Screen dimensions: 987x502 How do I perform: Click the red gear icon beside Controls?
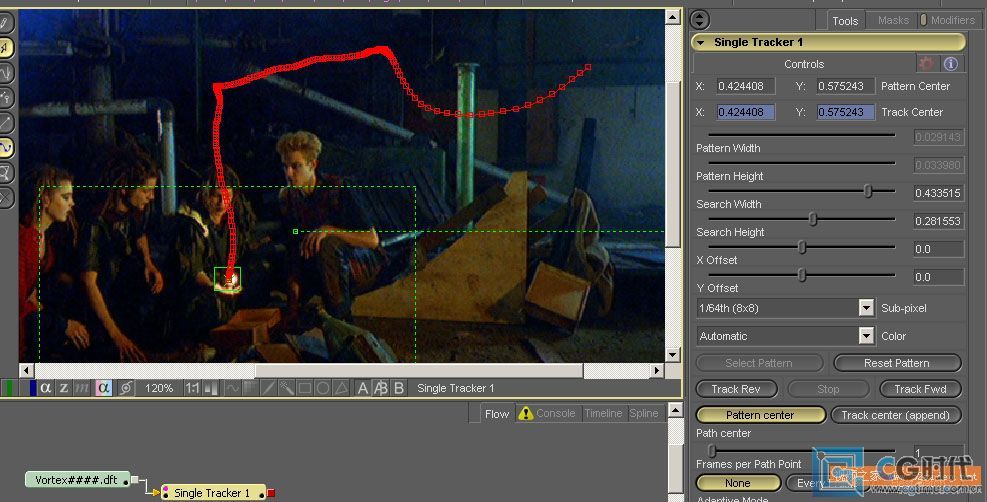coord(926,64)
